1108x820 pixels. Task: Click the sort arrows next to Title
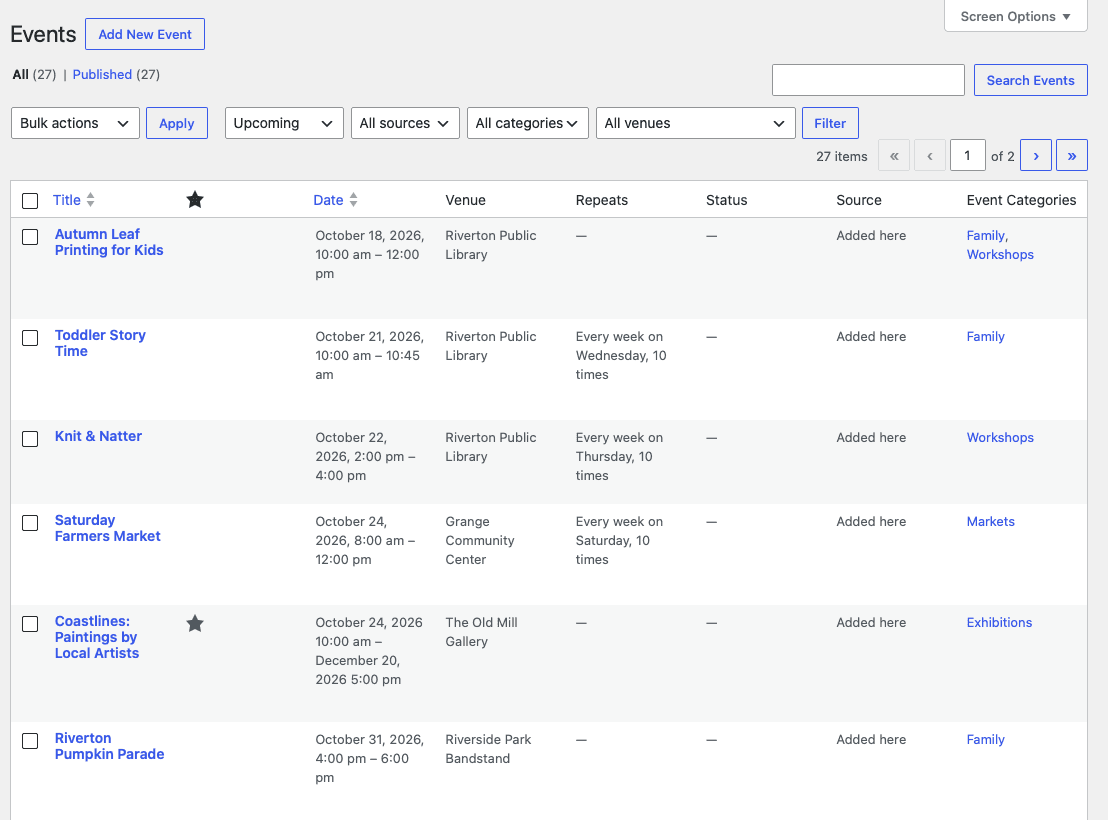coord(90,200)
